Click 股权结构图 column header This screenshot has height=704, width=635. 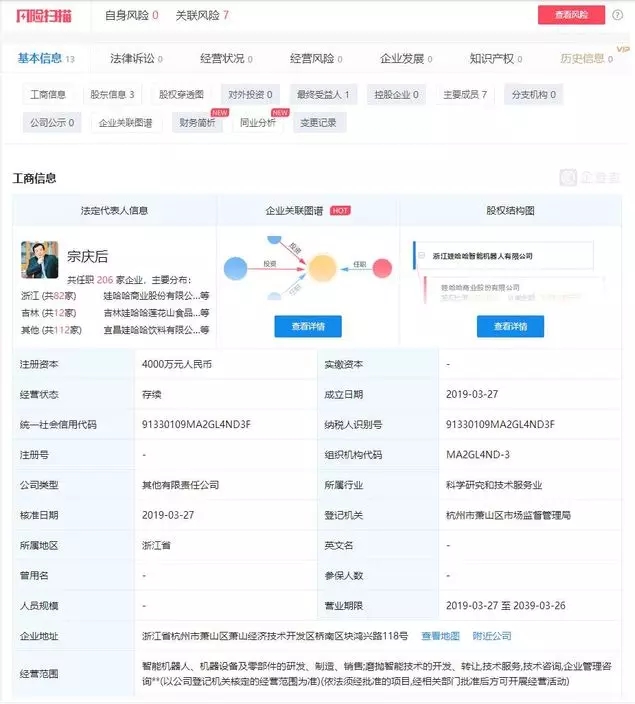click(511, 211)
